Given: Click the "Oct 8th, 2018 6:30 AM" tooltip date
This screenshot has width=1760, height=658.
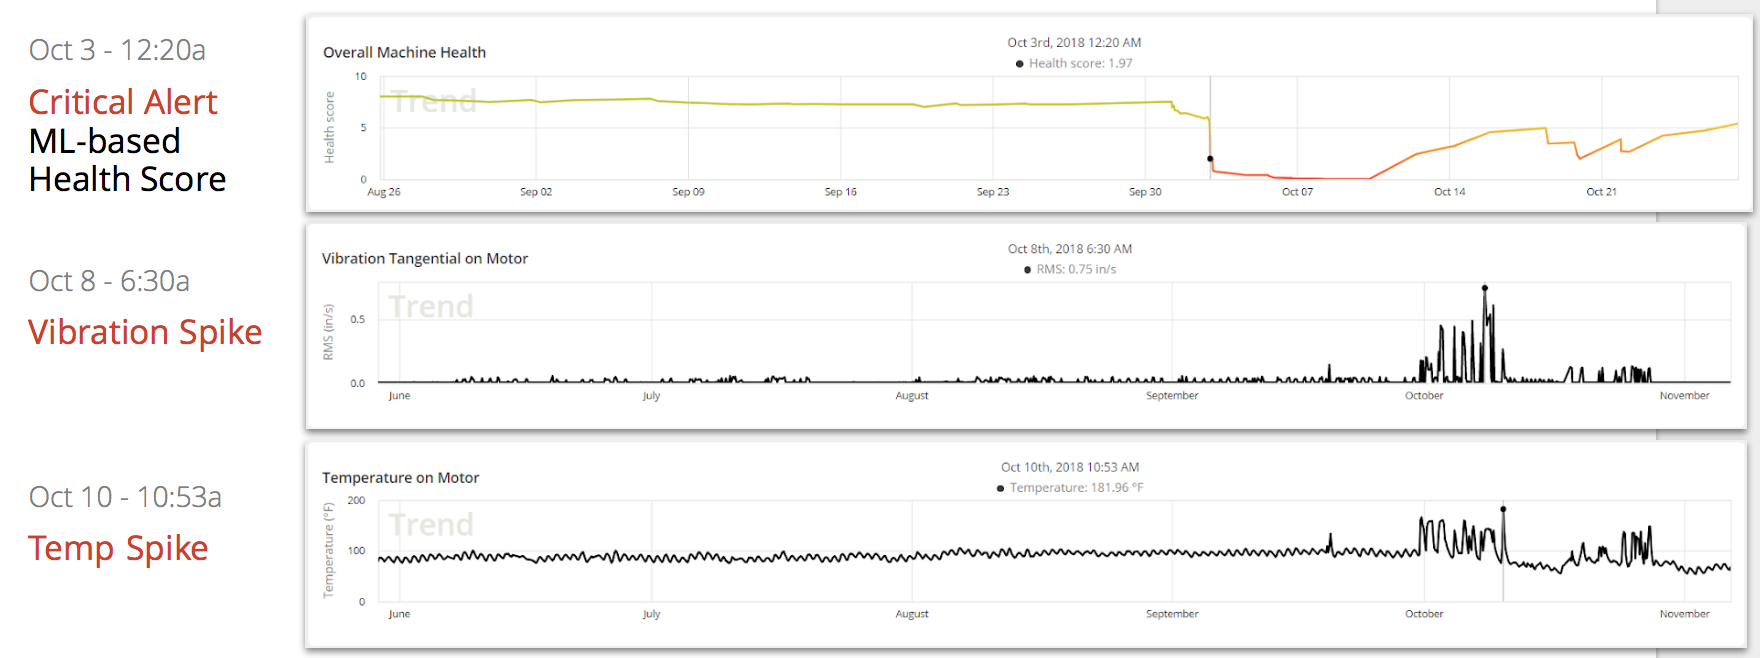Looking at the screenshot, I should [1070, 249].
